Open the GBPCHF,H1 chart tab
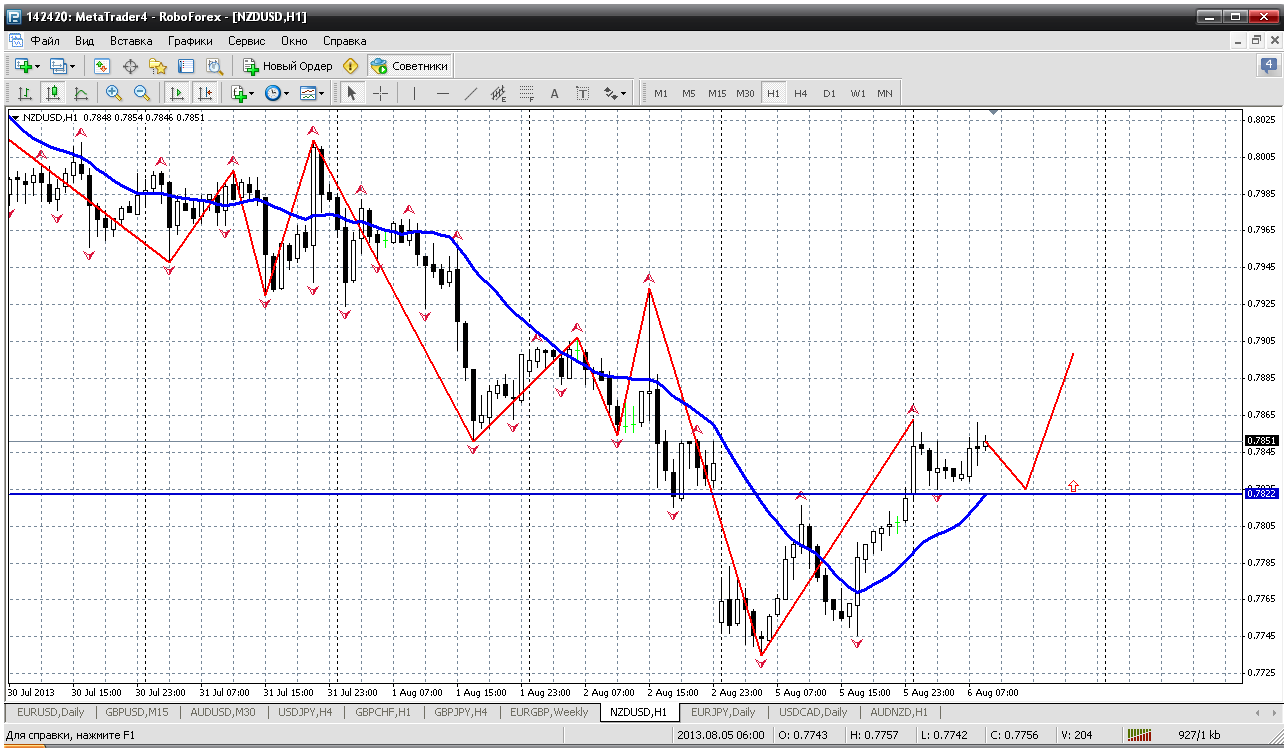1288x748 pixels. pyautogui.click(x=382, y=712)
